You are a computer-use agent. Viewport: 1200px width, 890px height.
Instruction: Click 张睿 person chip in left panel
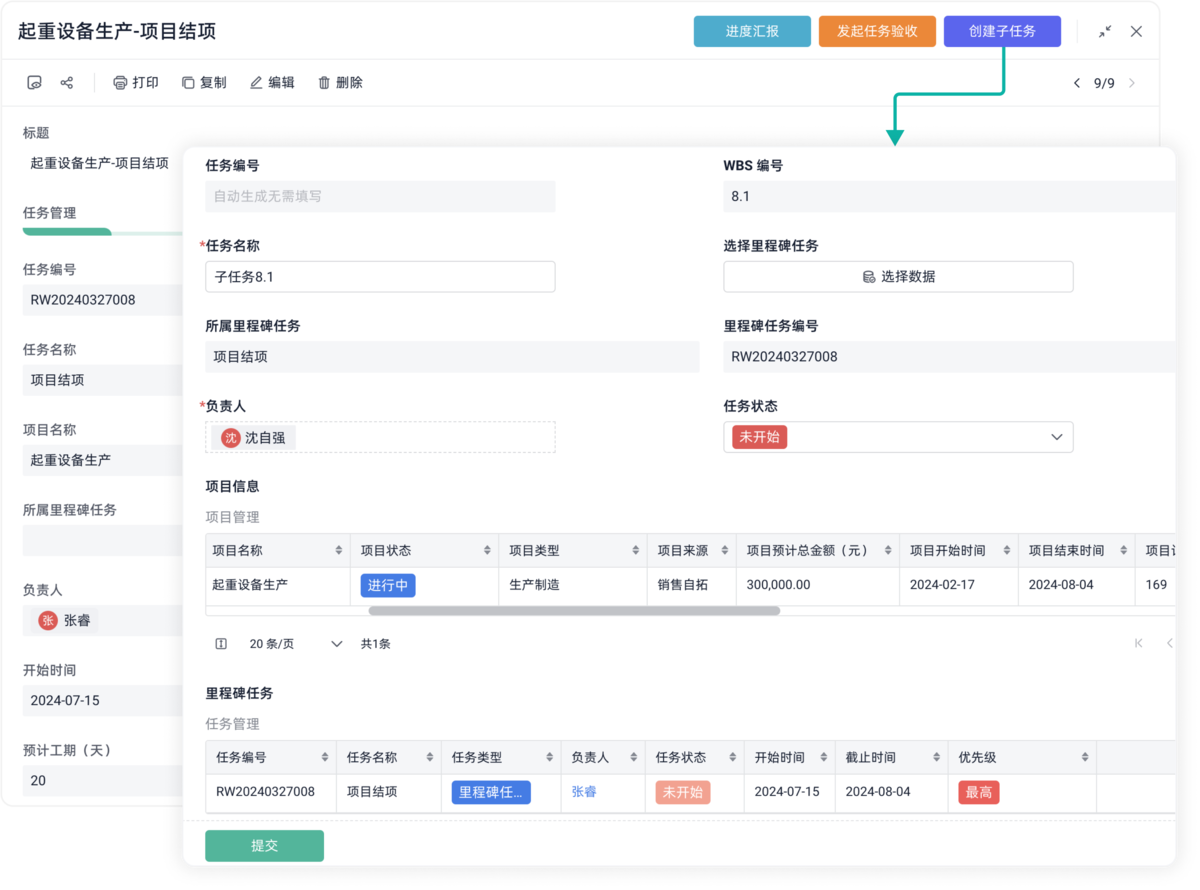[x=65, y=620]
